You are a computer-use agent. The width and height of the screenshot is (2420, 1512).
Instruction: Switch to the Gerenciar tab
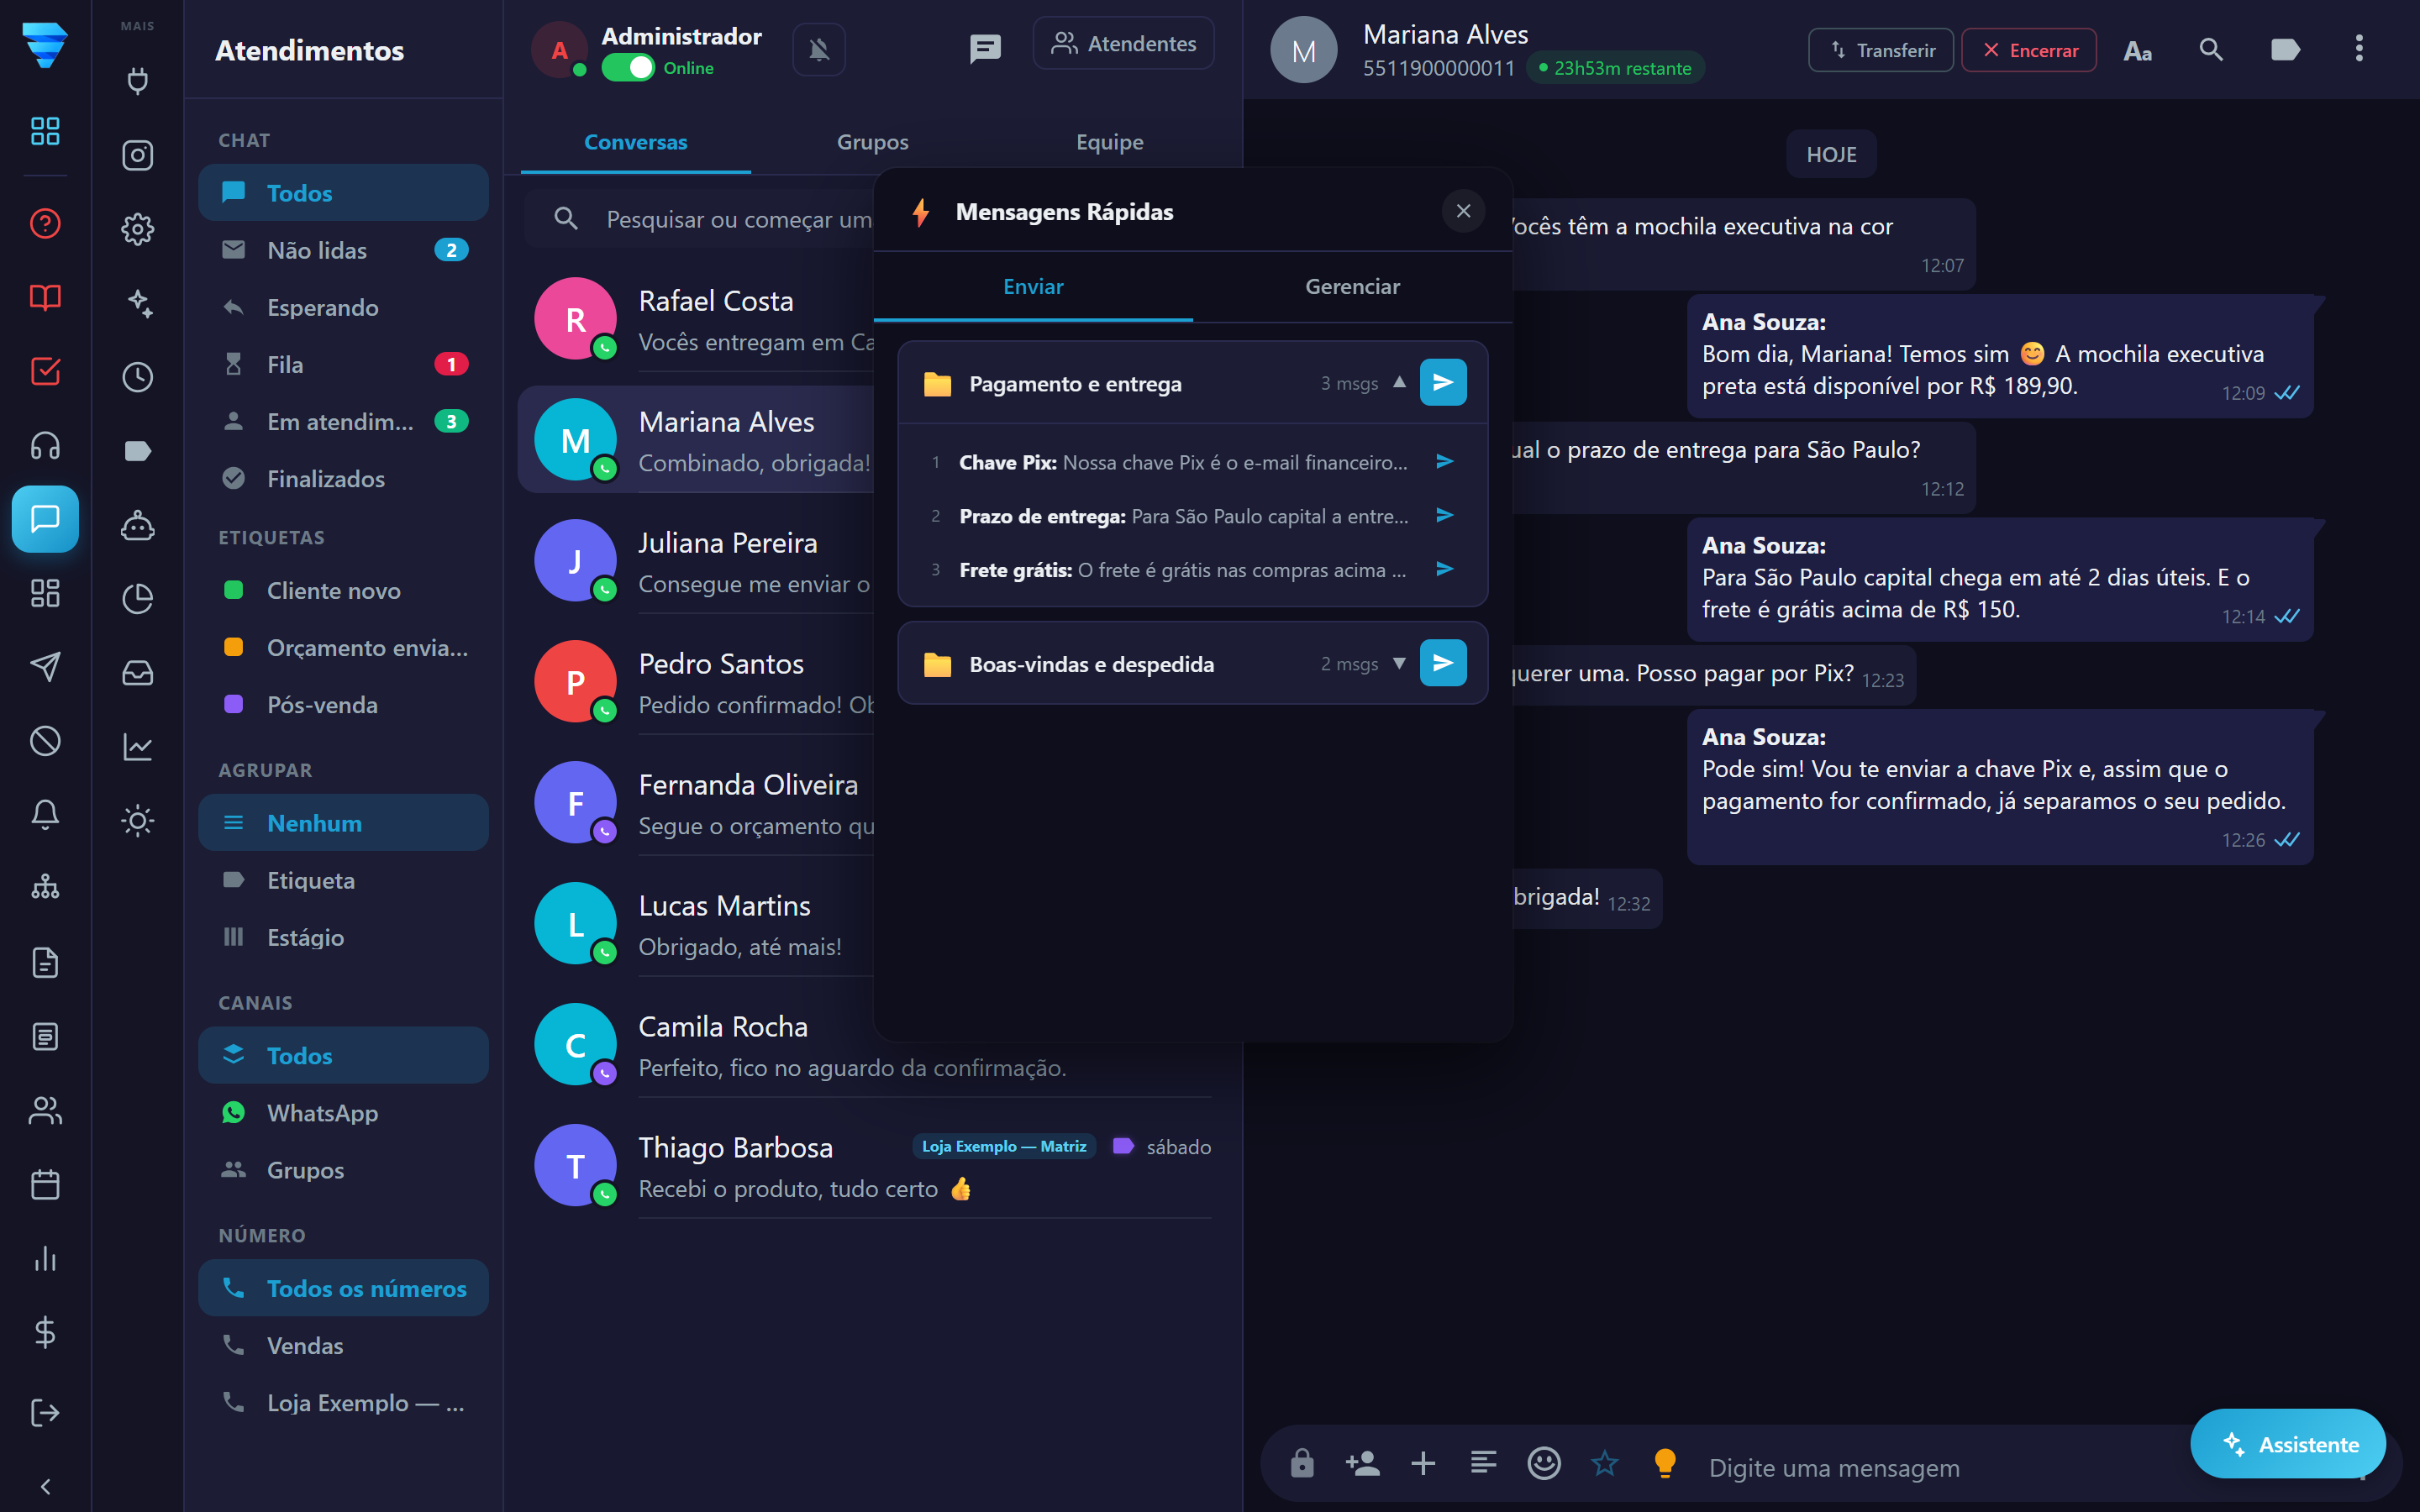[x=1352, y=287]
